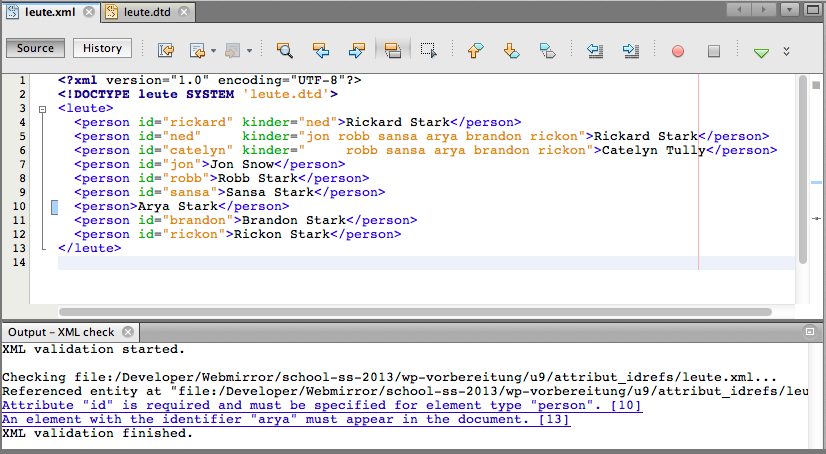Open the History view

coord(102,48)
